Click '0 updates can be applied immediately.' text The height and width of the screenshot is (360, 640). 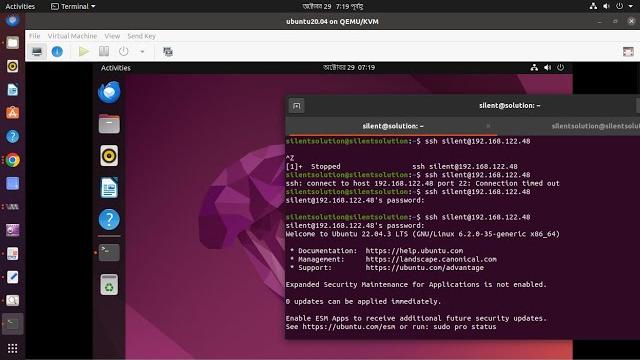tap(363, 301)
